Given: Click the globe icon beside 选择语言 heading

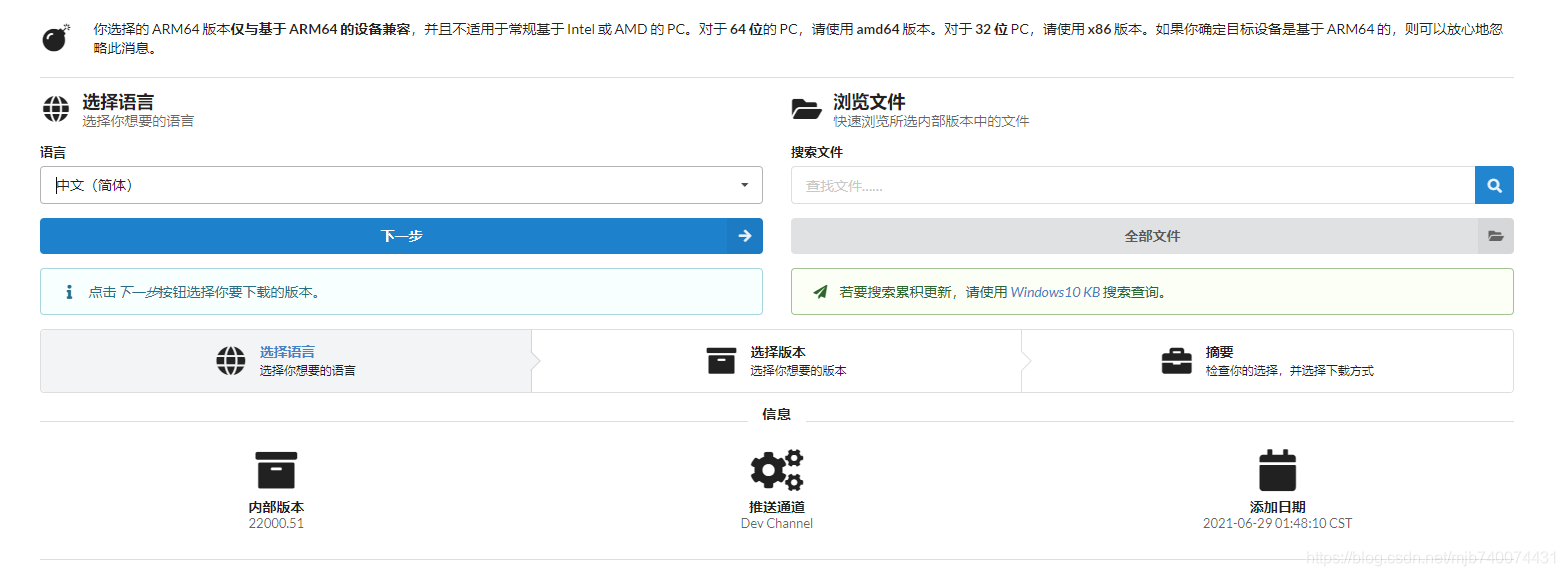Looking at the screenshot, I should [55, 109].
